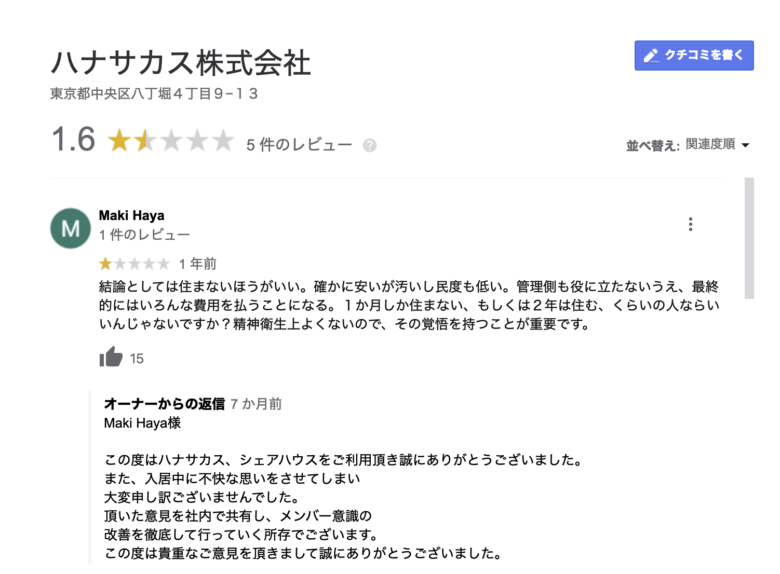Click the オーナーからの返信 heading
This screenshot has width=780, height=574.
(x=164, y=404)
